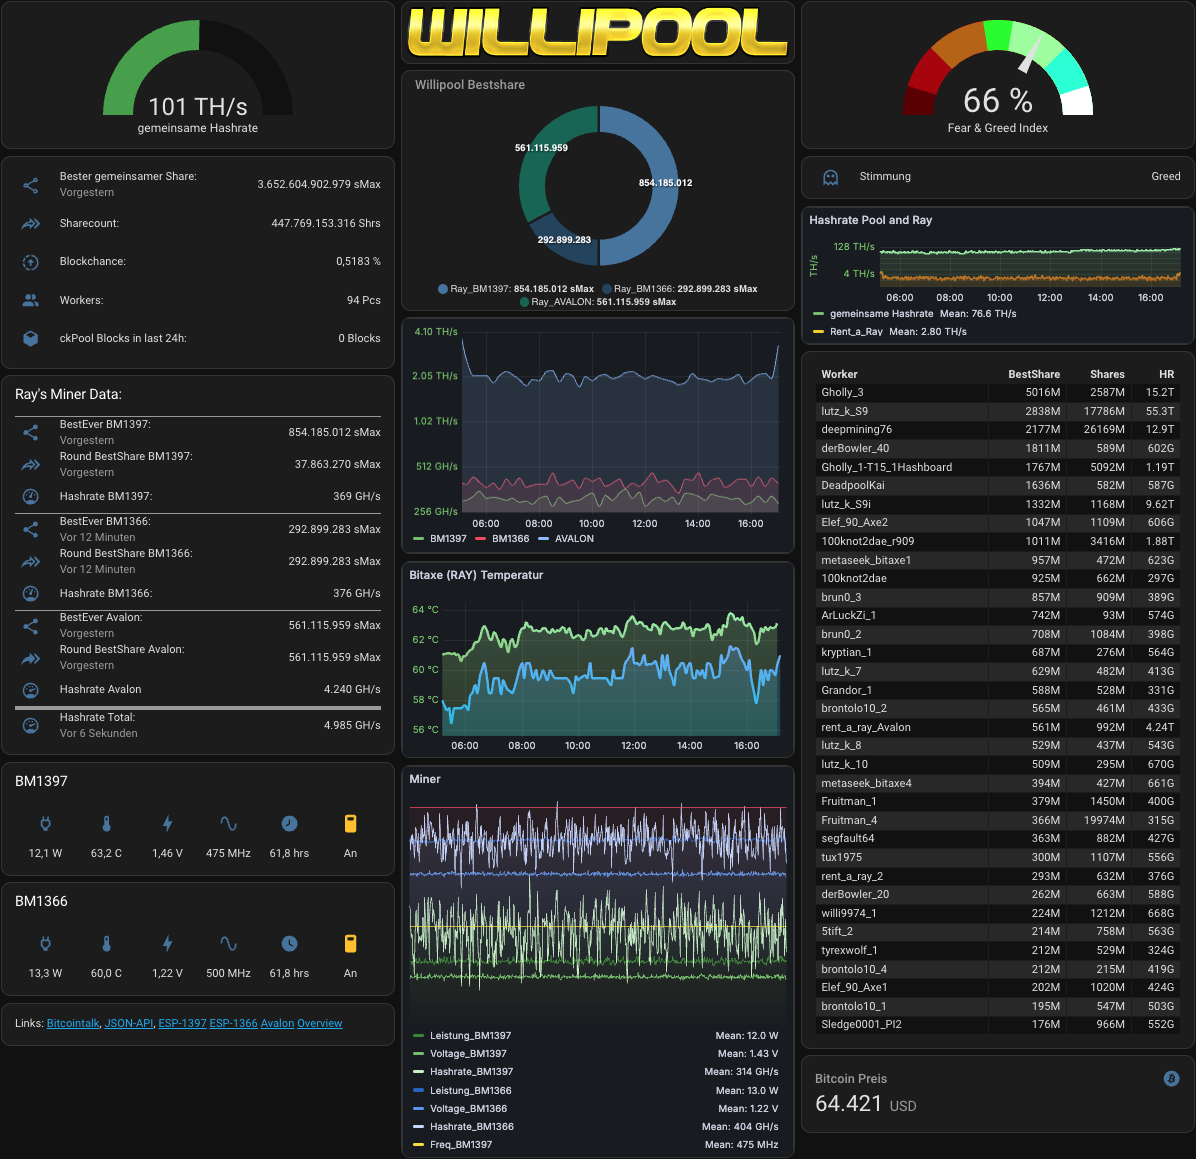Open the JSON-API link
Image resolution: width=1196 pixels, height=1159 pixels.
[129, 1023]
